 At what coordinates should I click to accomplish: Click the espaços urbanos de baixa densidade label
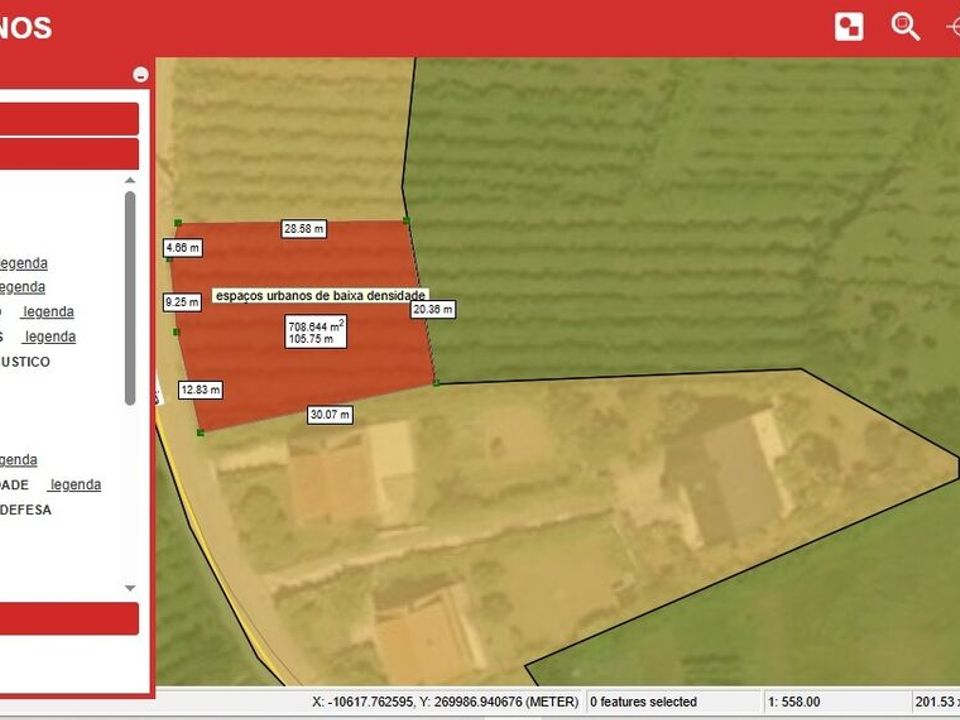click(321, 295)
